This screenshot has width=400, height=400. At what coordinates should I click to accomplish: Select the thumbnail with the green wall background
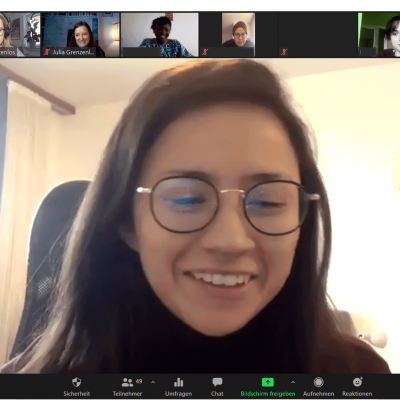point(379,35)
